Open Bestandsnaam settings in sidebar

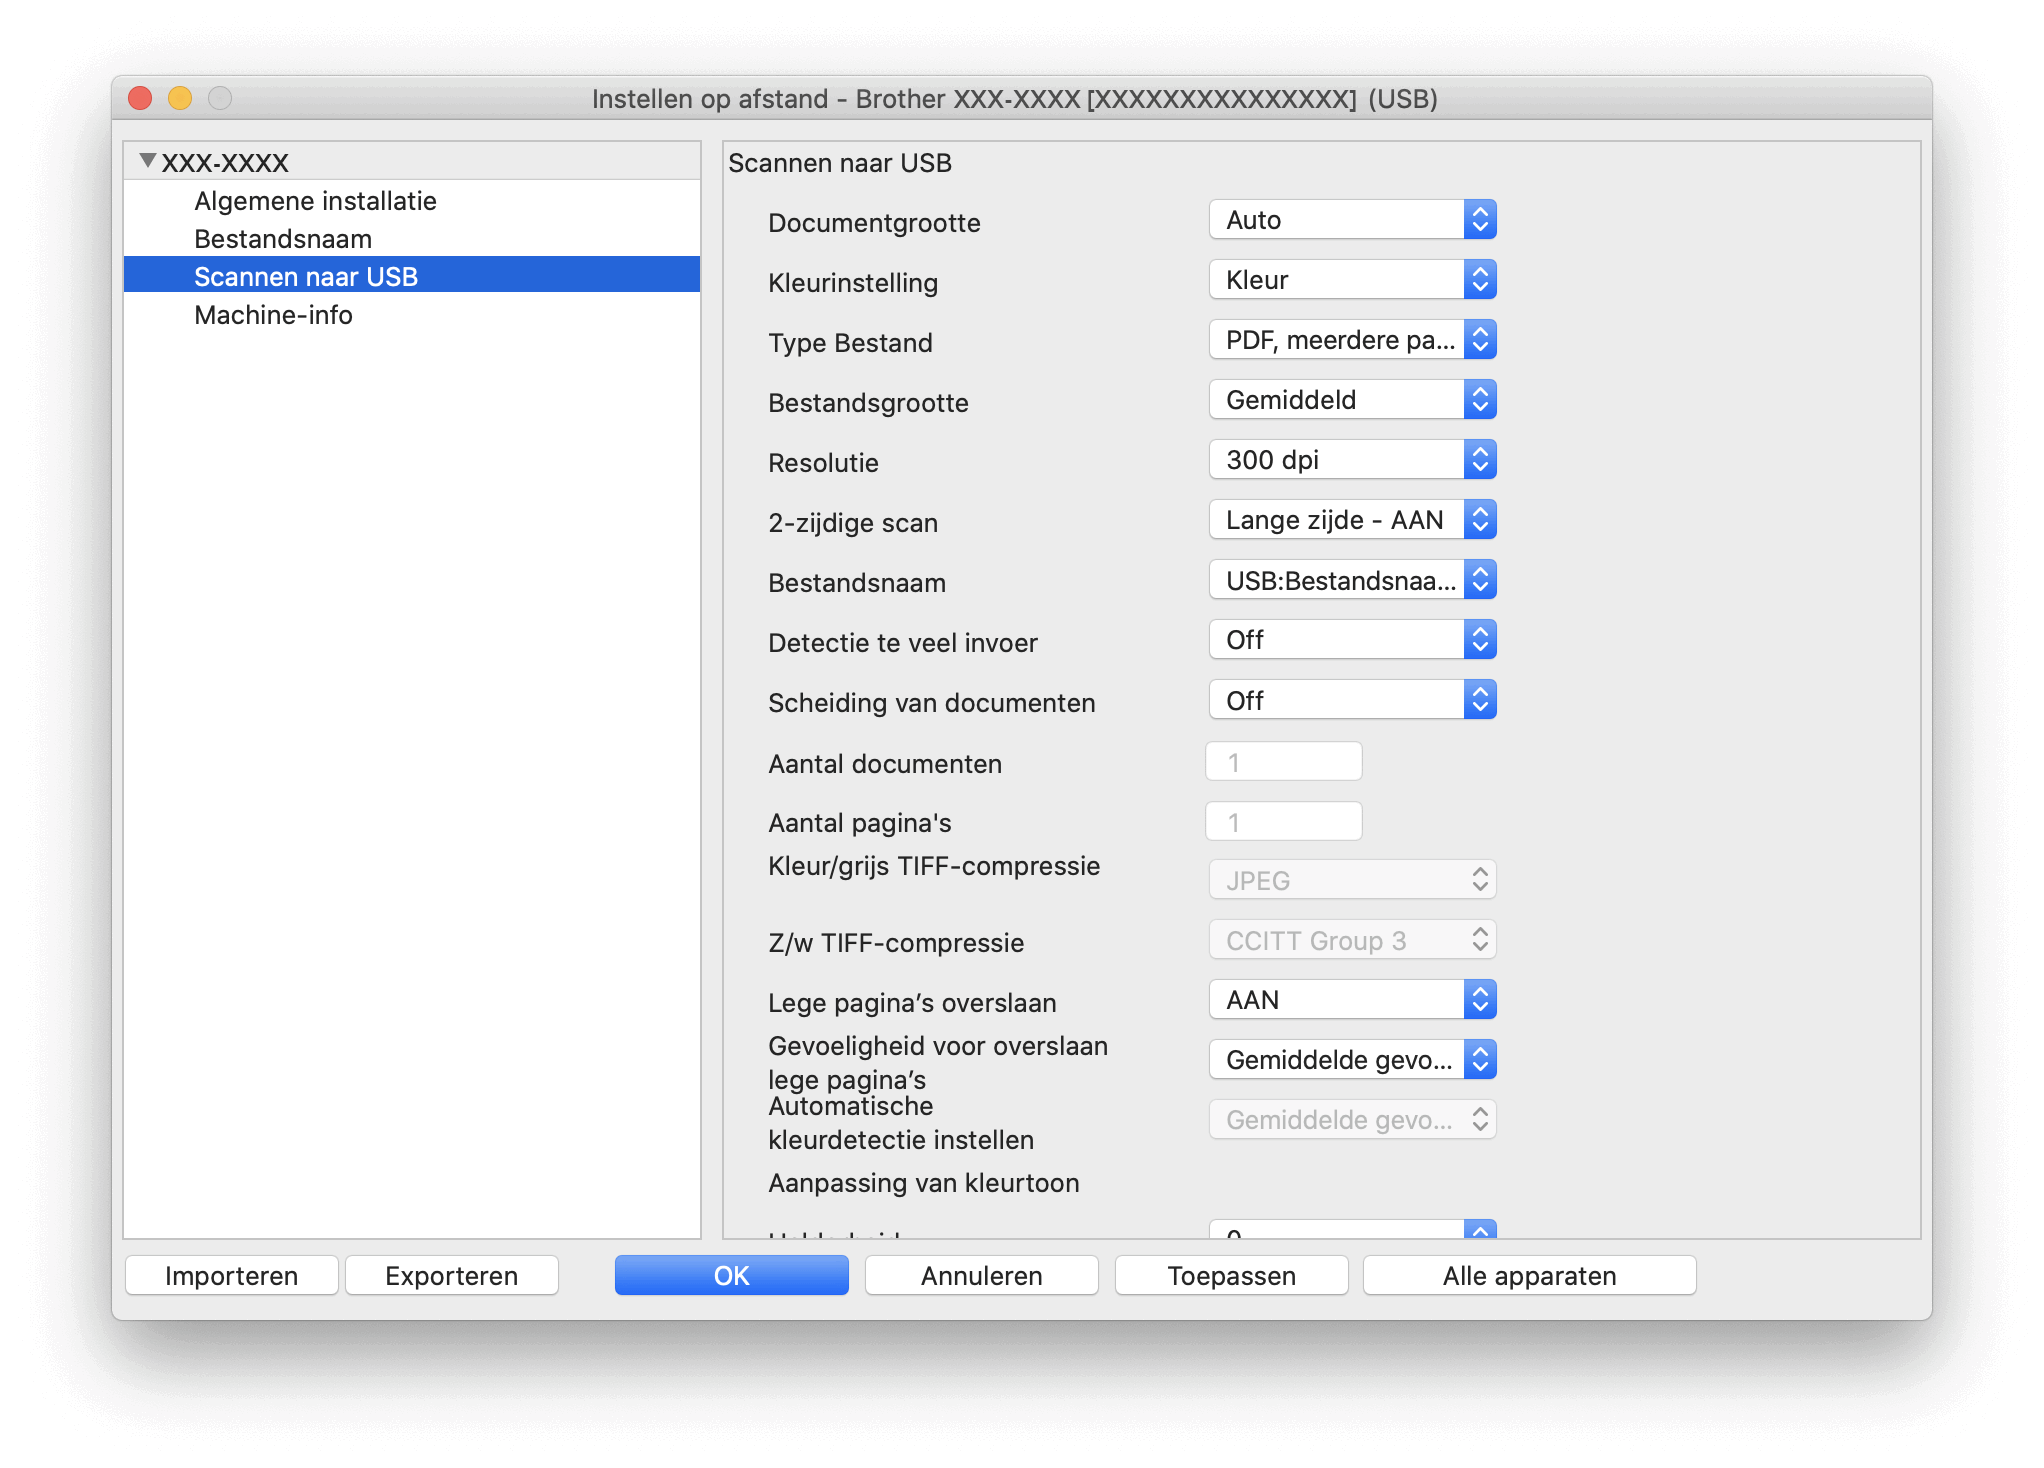click(x=283, y=239)
